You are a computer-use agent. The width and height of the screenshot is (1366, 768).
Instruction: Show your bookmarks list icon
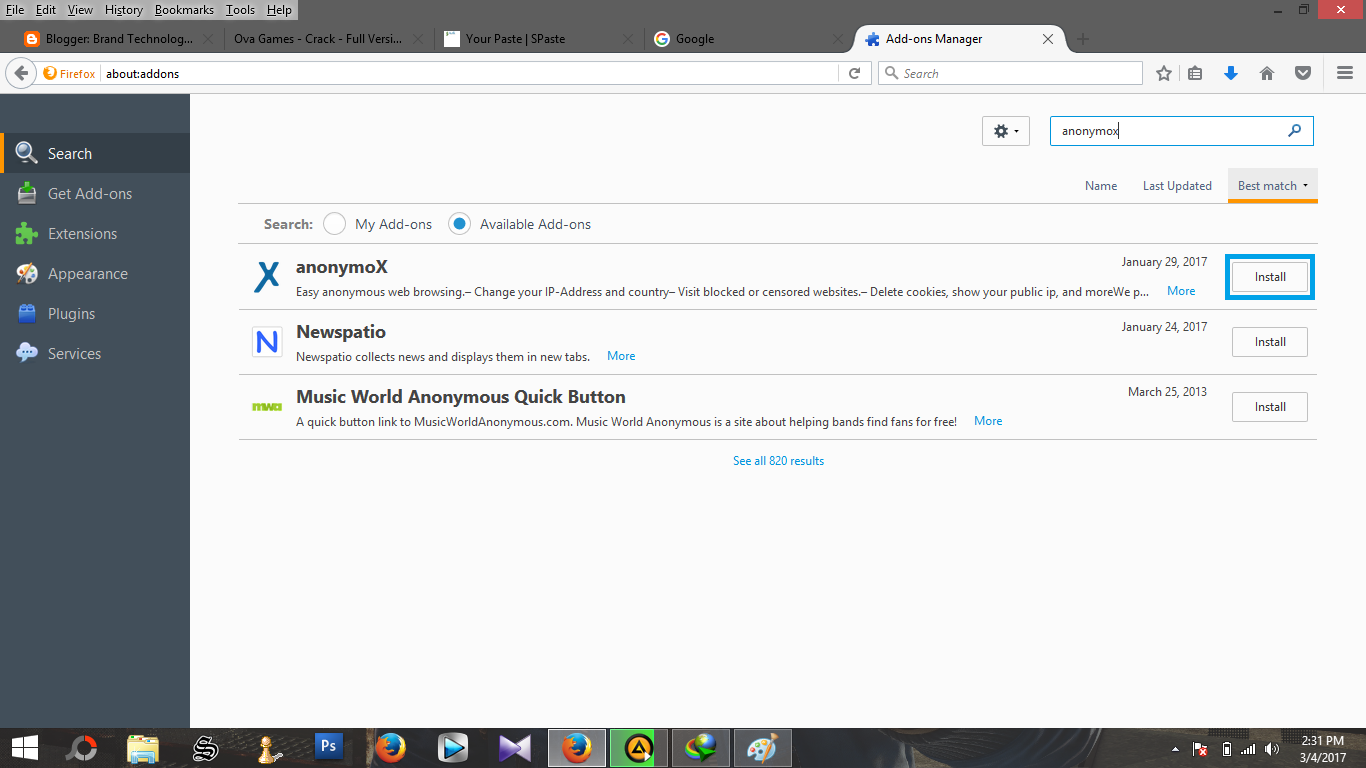click(1195, 73)
